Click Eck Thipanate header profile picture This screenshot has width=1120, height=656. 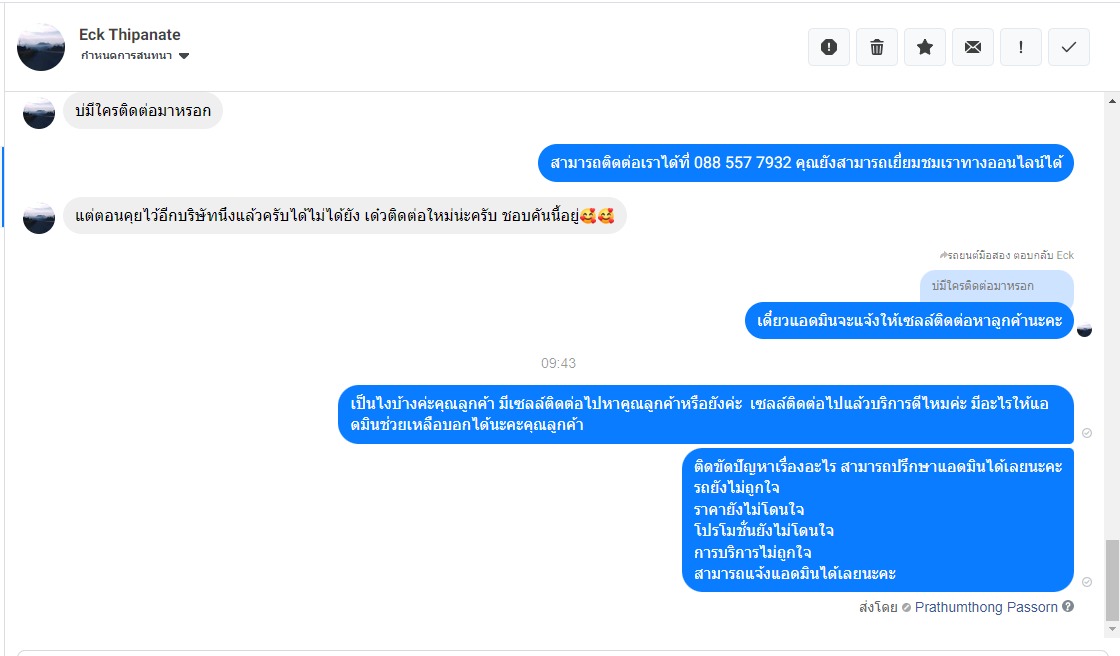(41, 47)
